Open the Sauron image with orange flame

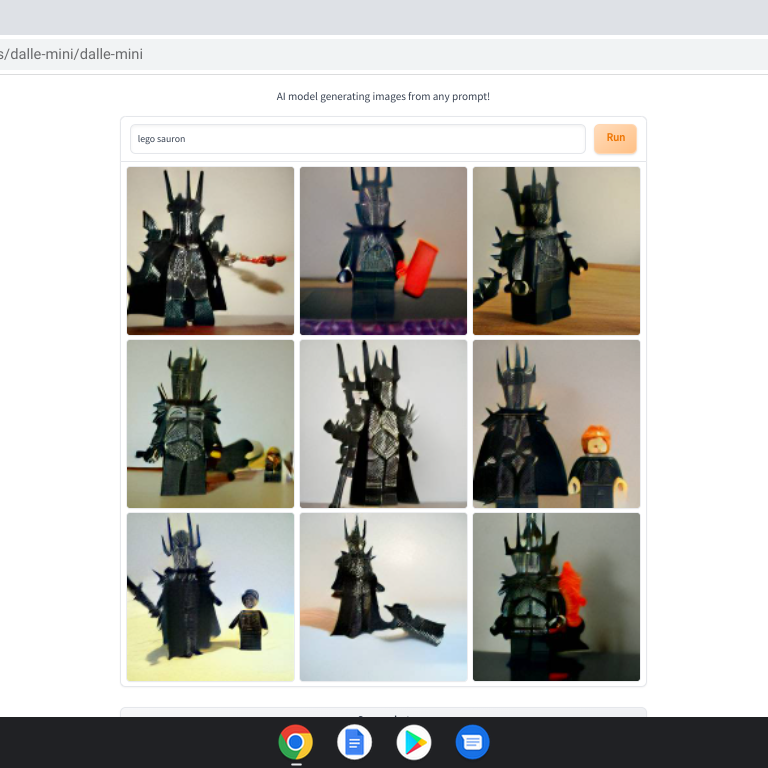(556, 597)
